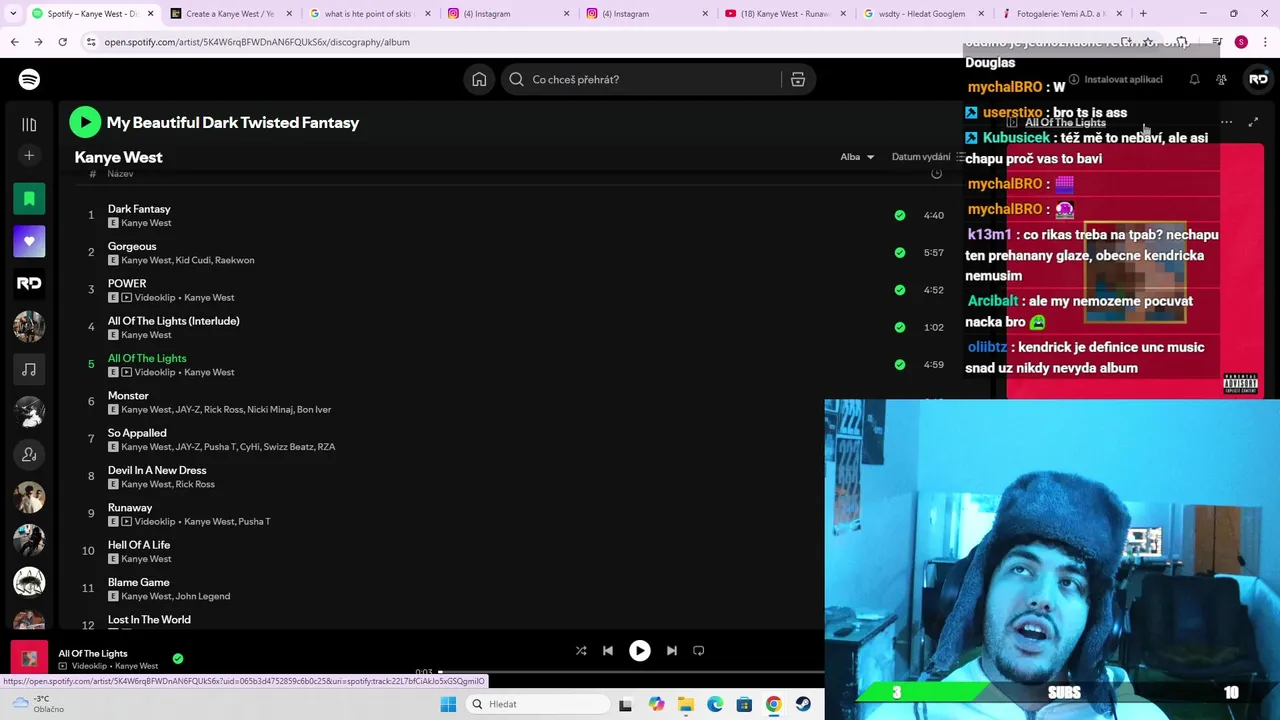Open Steam from the taskbar
The image size is (1280, 720).
coord(803,704)
